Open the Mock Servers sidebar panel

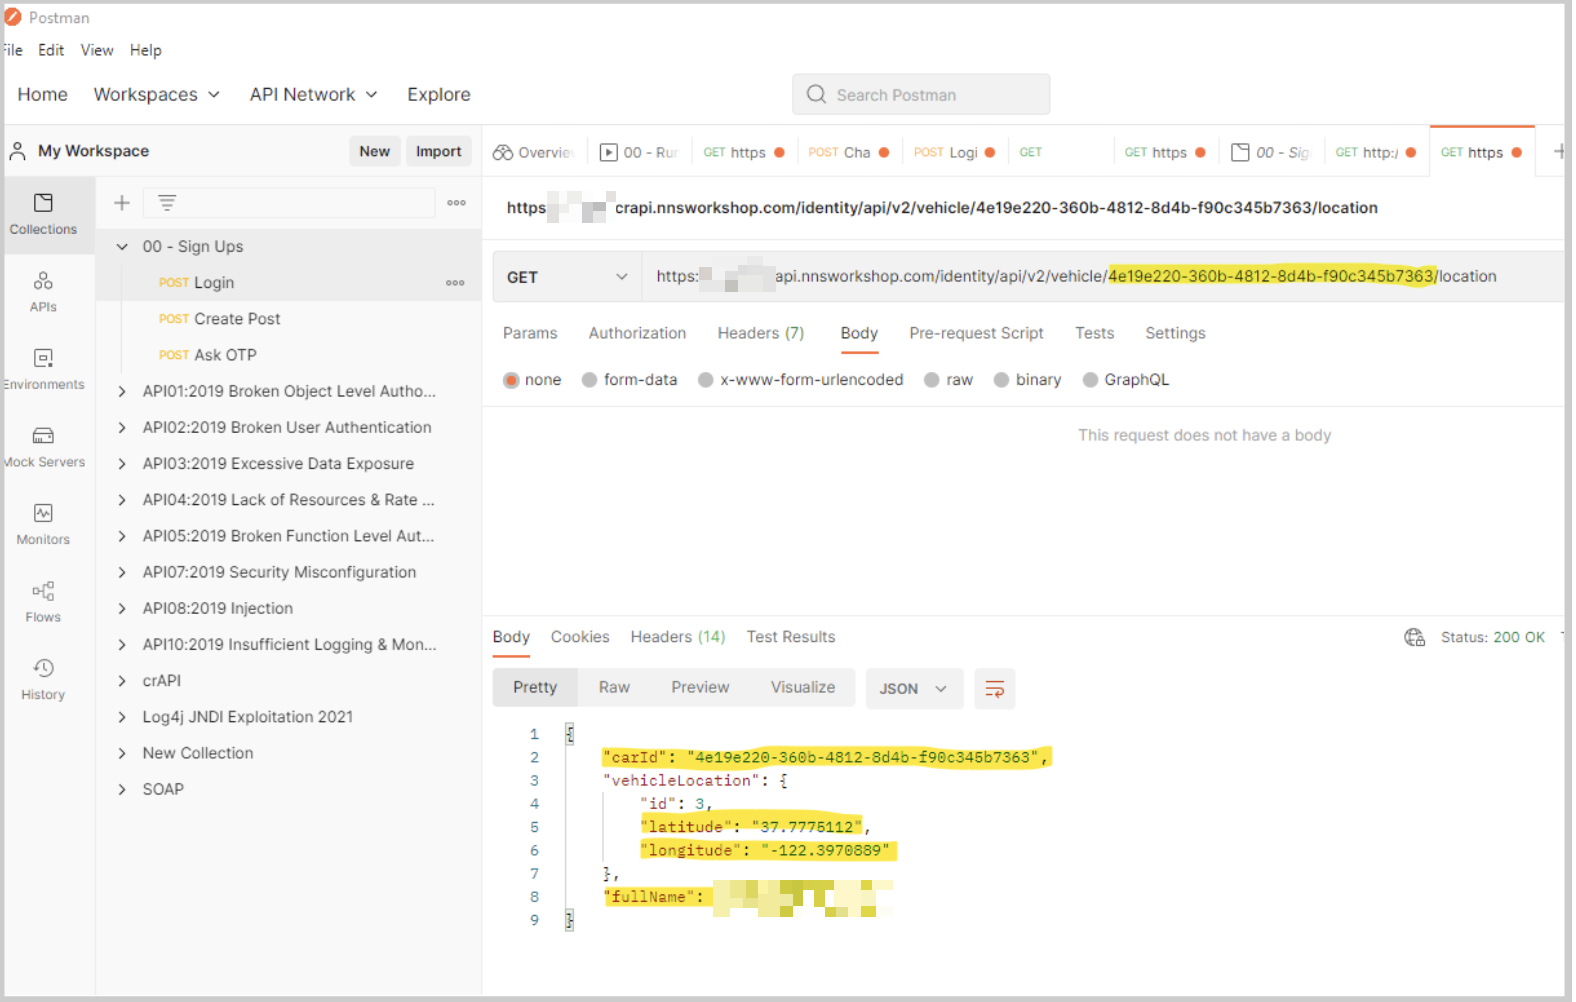coord(43,447)
